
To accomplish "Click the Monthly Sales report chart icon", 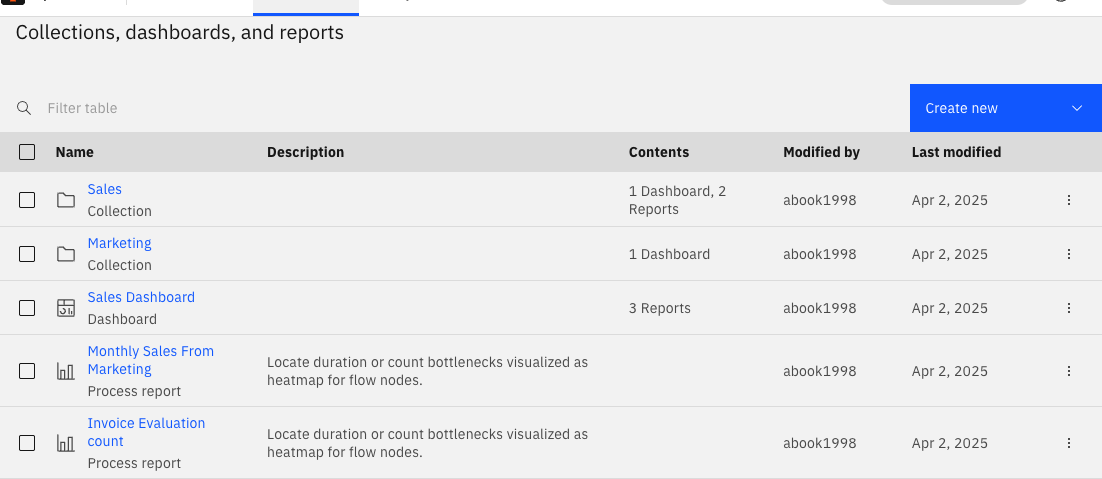I will pyautogui.click(x=66, y=371).
